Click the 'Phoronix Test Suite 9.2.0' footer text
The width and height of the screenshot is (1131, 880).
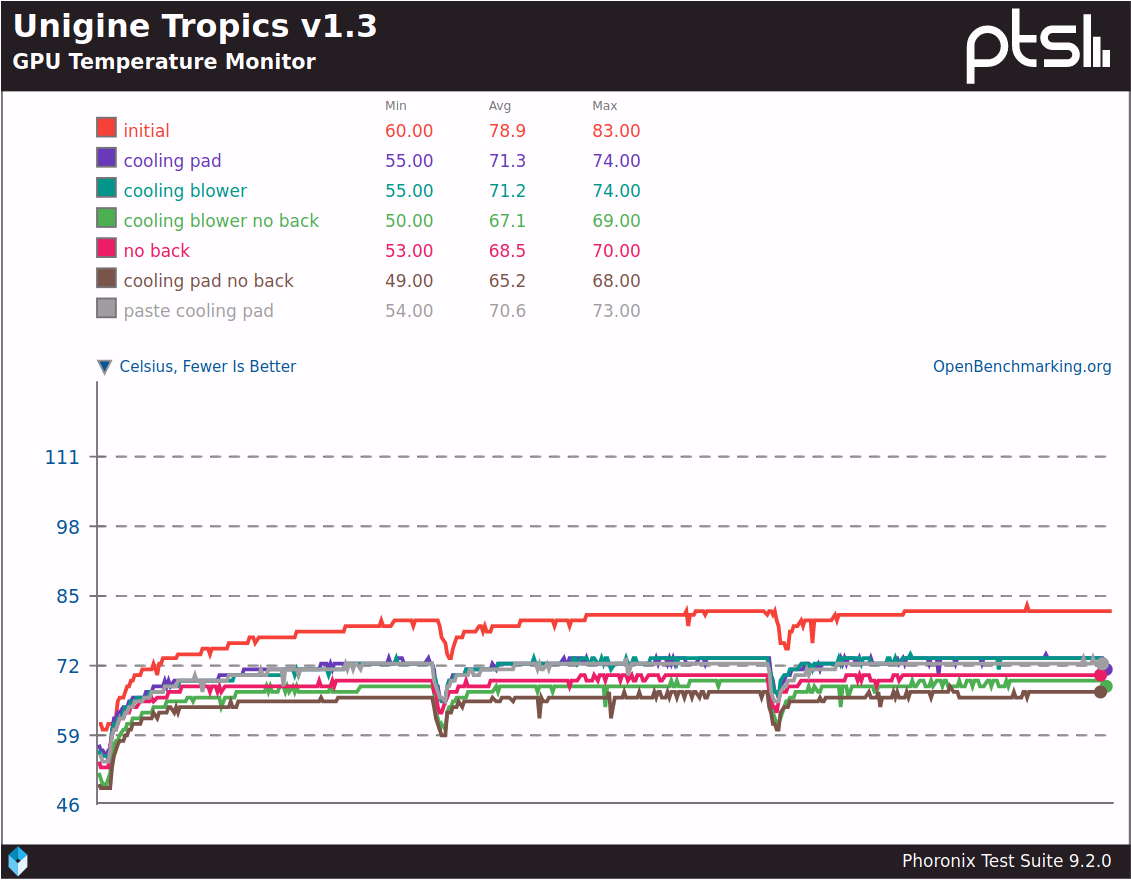click(x=1006, y=861)
